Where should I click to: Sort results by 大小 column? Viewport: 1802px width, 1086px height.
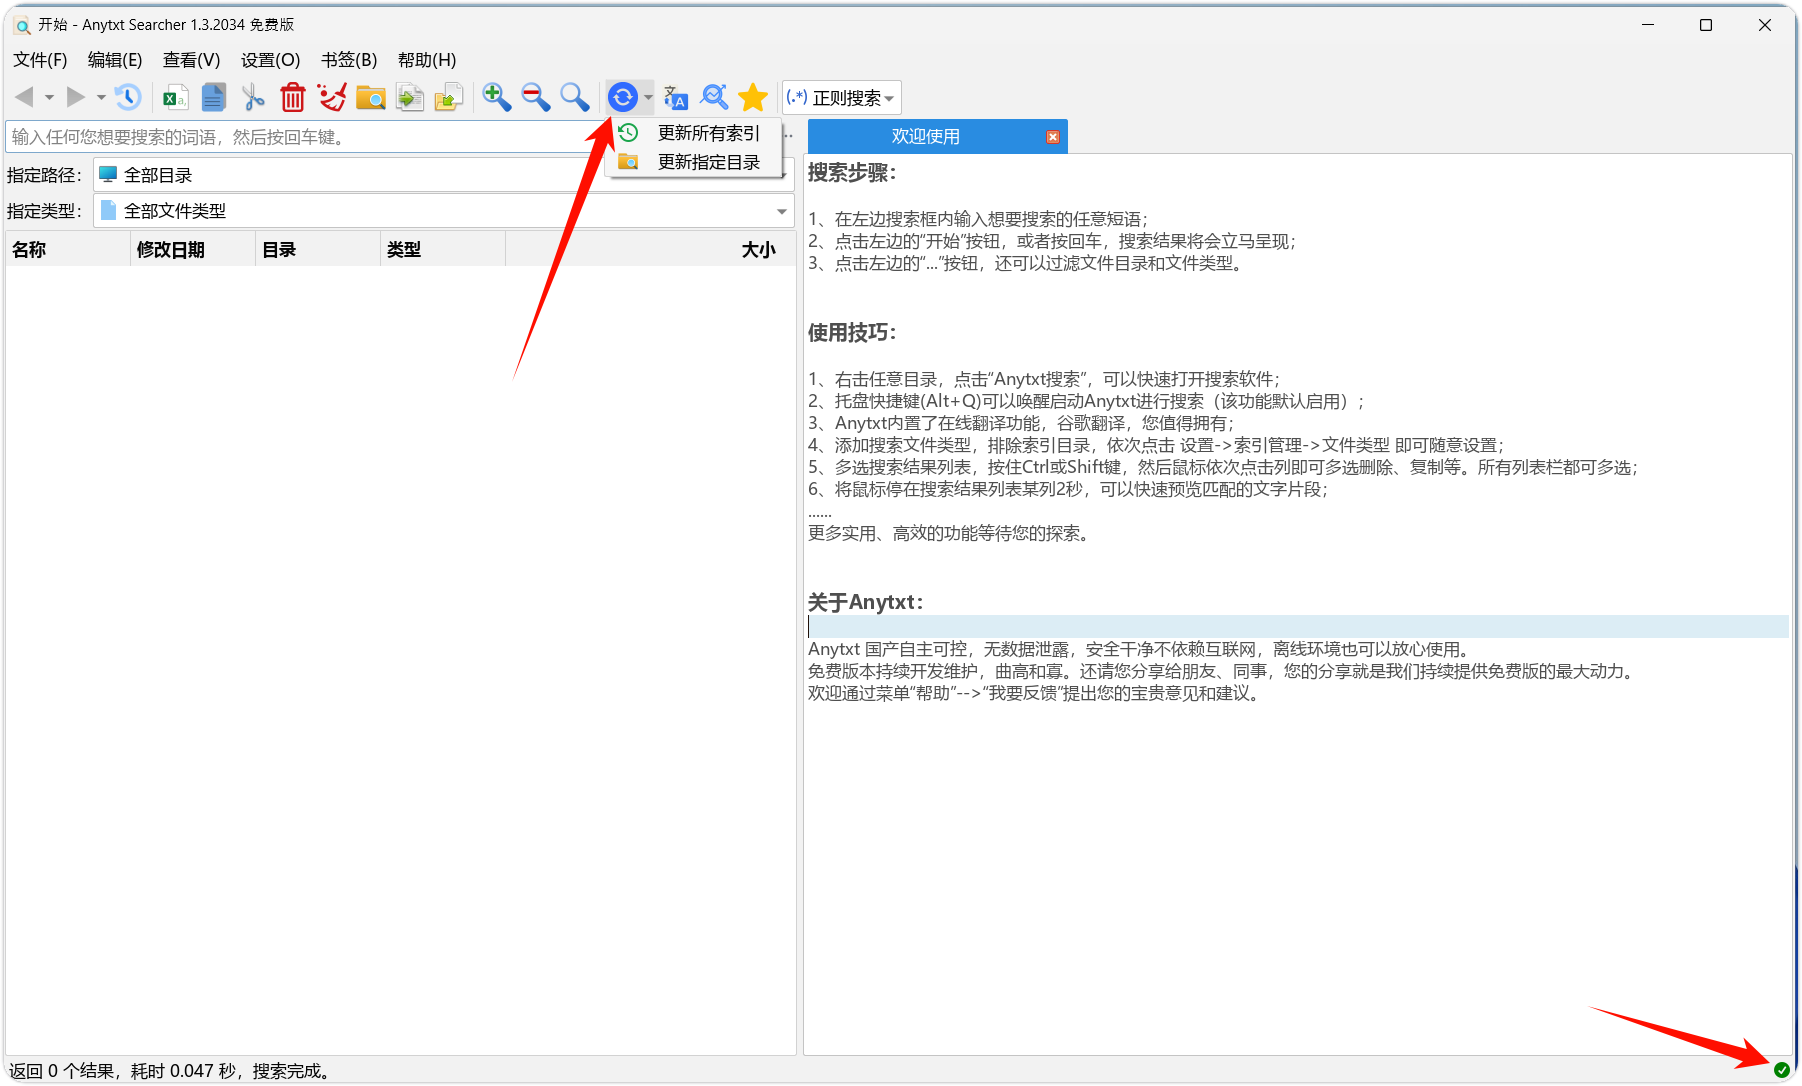coord(650,250)
